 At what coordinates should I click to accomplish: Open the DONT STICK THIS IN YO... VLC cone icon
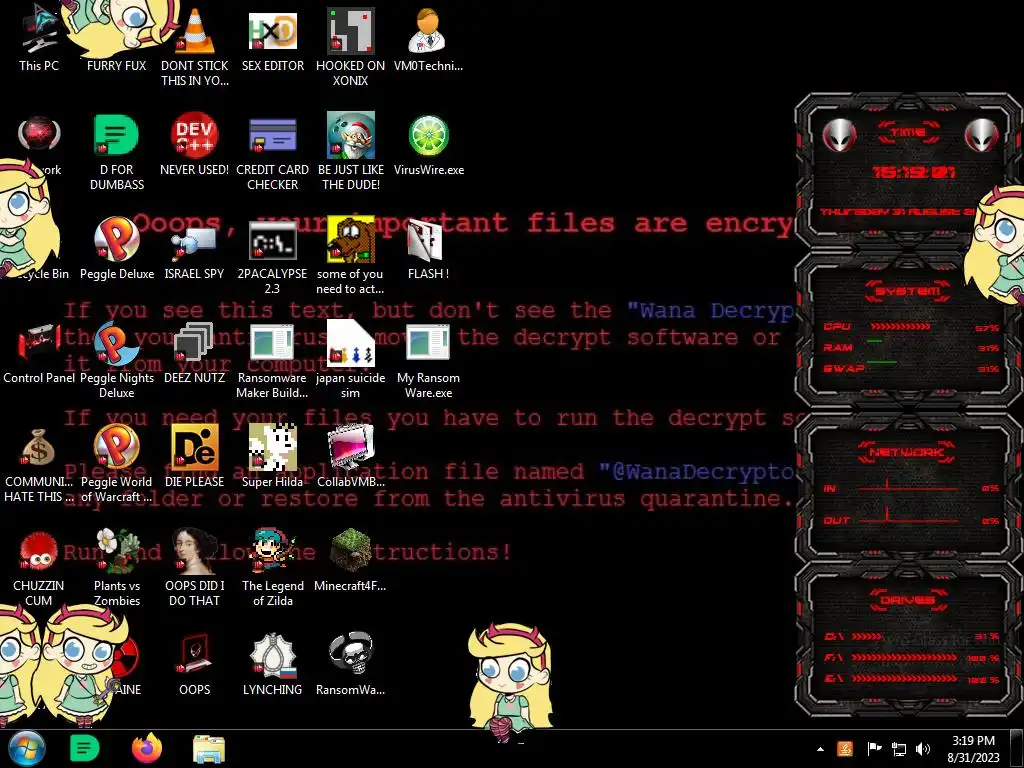(195, 46)
